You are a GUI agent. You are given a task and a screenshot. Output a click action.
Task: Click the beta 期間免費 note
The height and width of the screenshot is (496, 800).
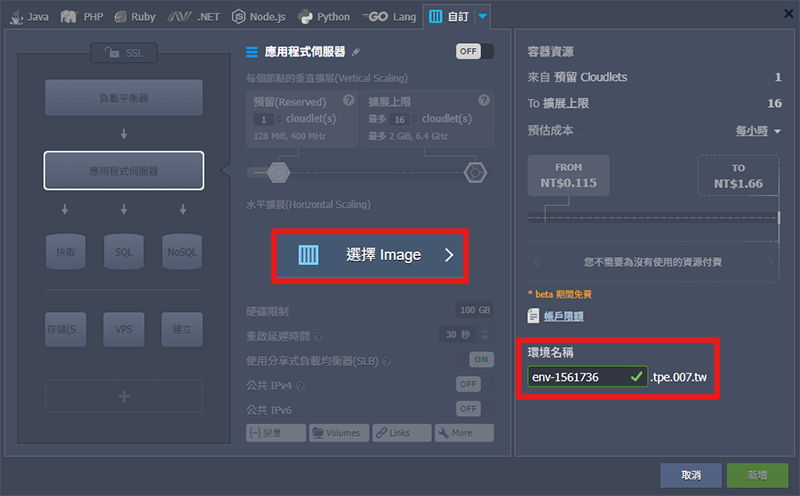coord(560,294)
